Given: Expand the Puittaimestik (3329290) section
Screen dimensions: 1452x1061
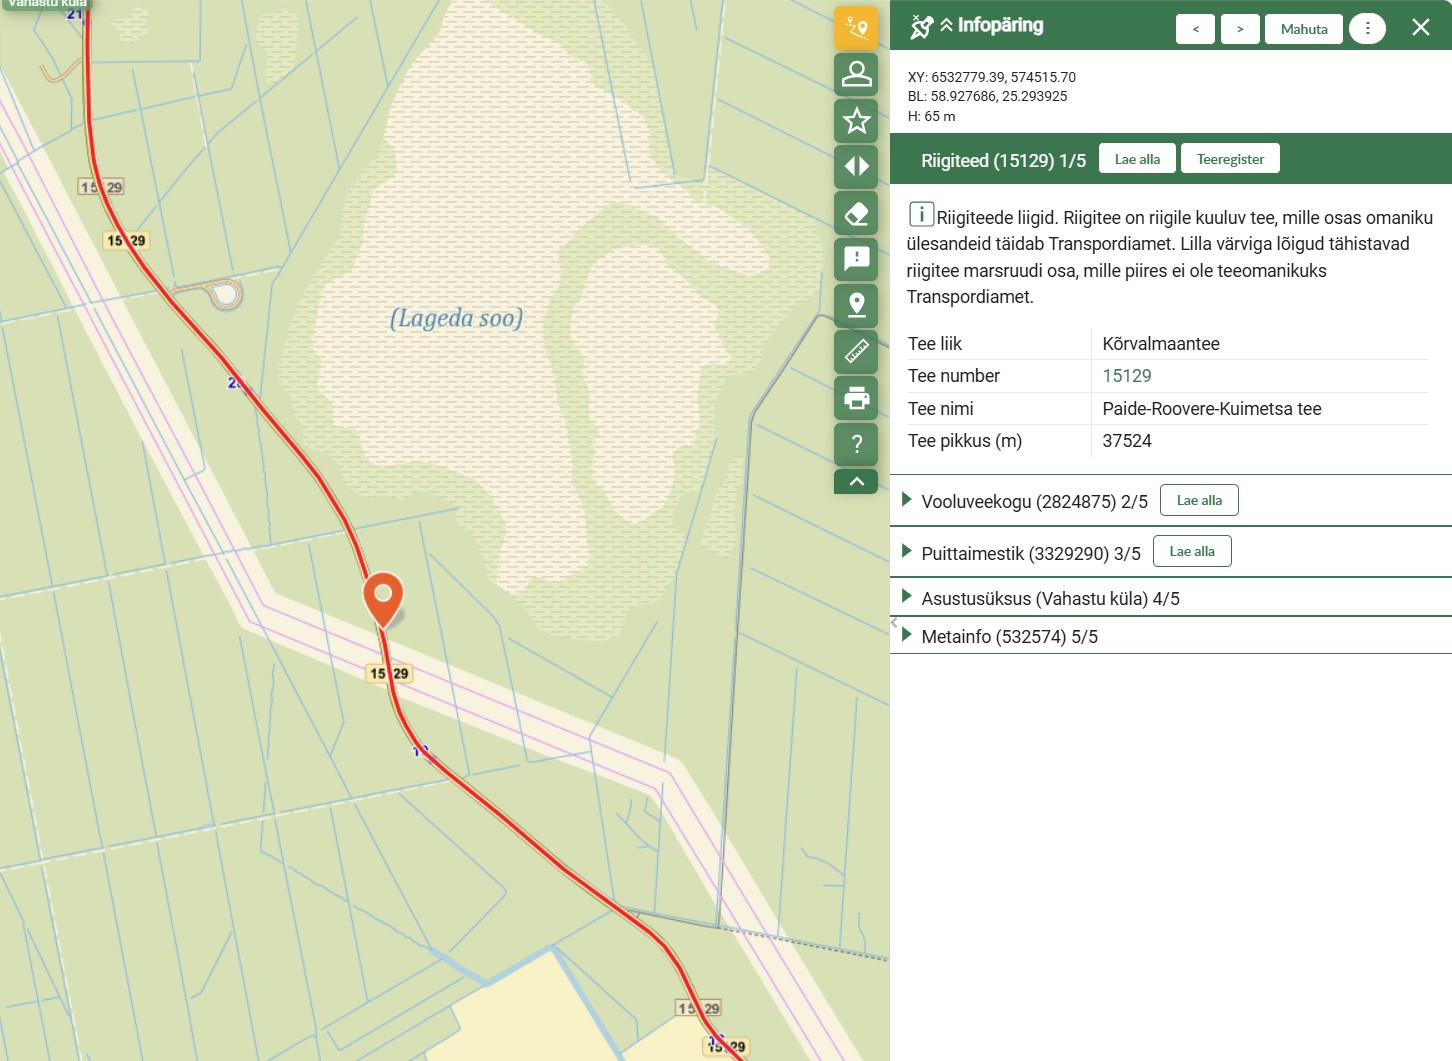Looking at the screenshot, I should pos(1030,553).
